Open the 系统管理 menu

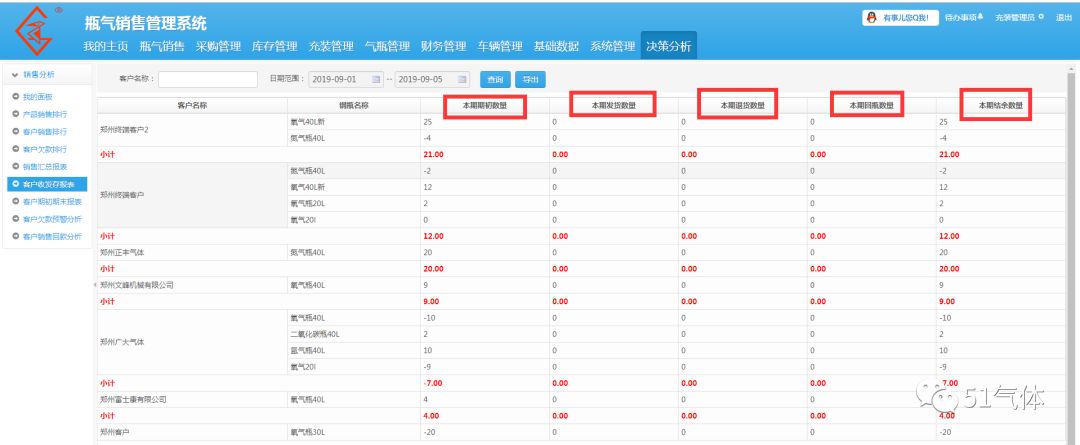(x=612, y=47)
